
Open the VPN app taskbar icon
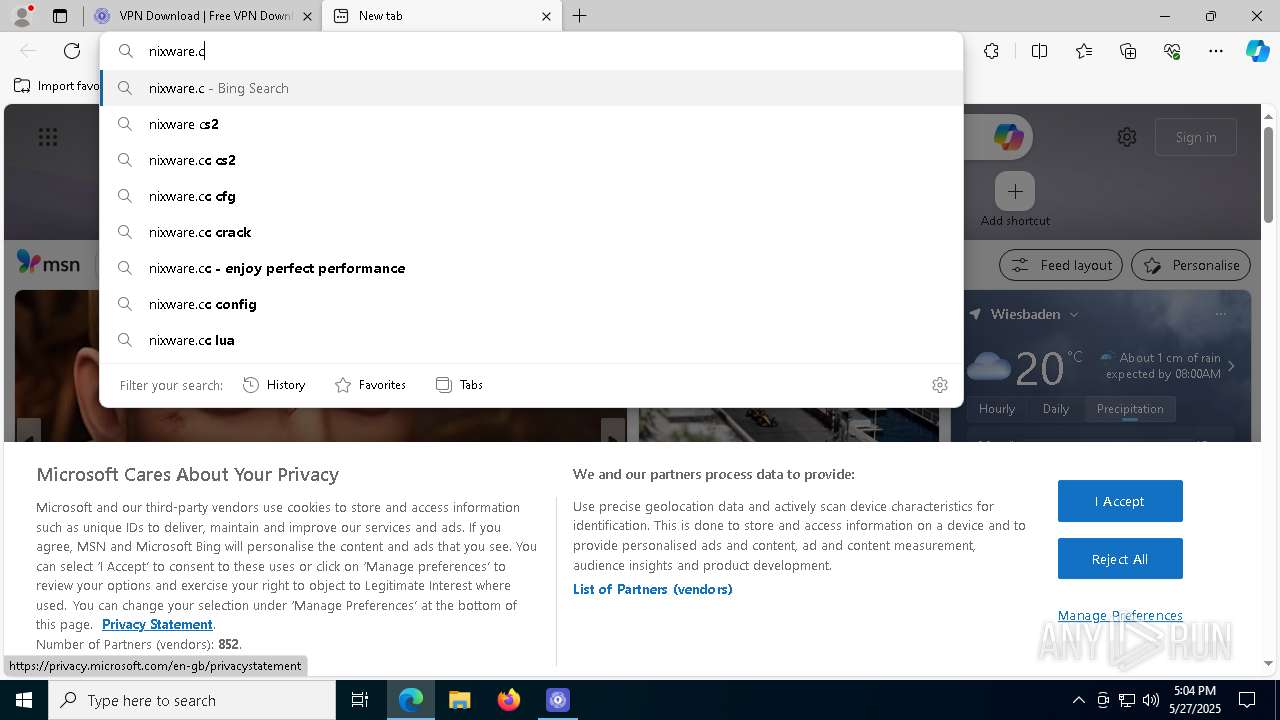pyautogui.click(x=558, y=700)
